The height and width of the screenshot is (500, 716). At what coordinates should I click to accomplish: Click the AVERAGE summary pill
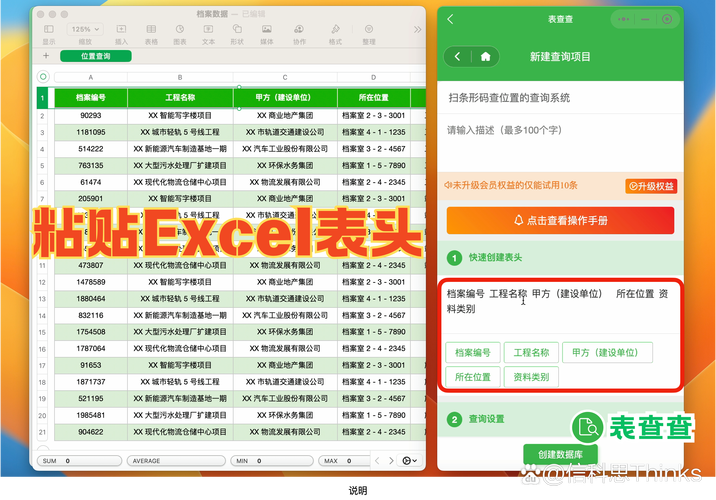(176, 461)
